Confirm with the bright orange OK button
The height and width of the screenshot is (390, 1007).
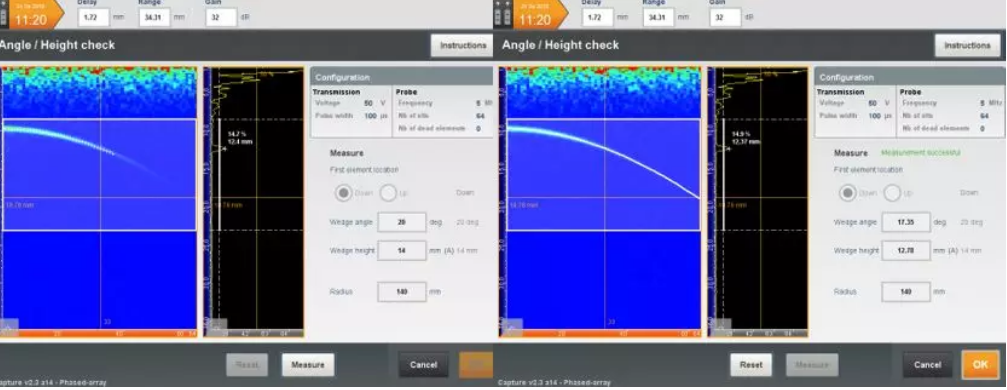pyautogui.click(x=980, y=365)
